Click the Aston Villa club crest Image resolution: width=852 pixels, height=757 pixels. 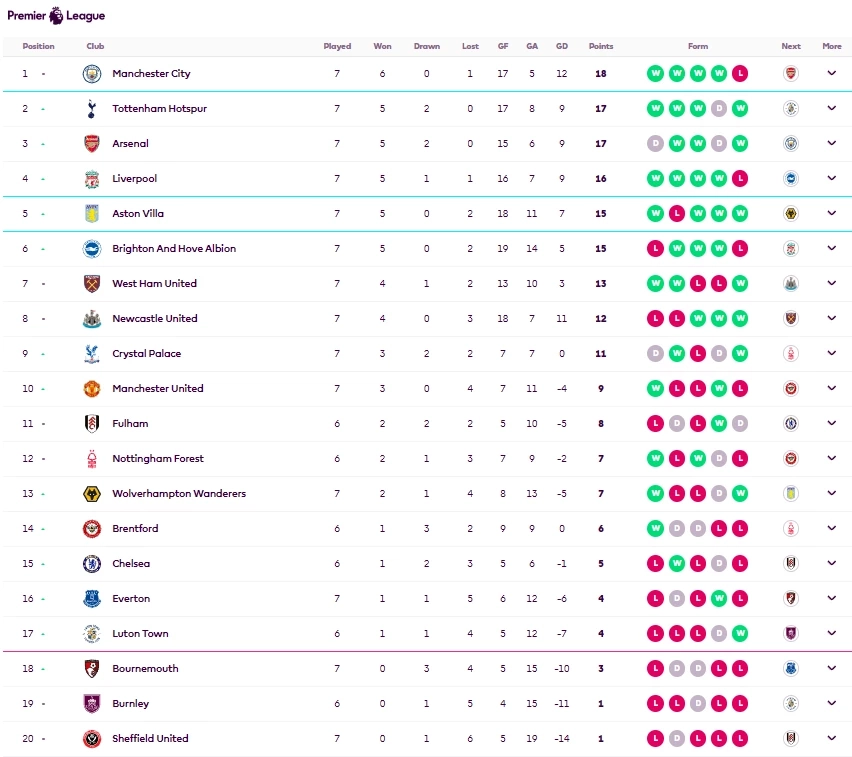click(92, 214)
